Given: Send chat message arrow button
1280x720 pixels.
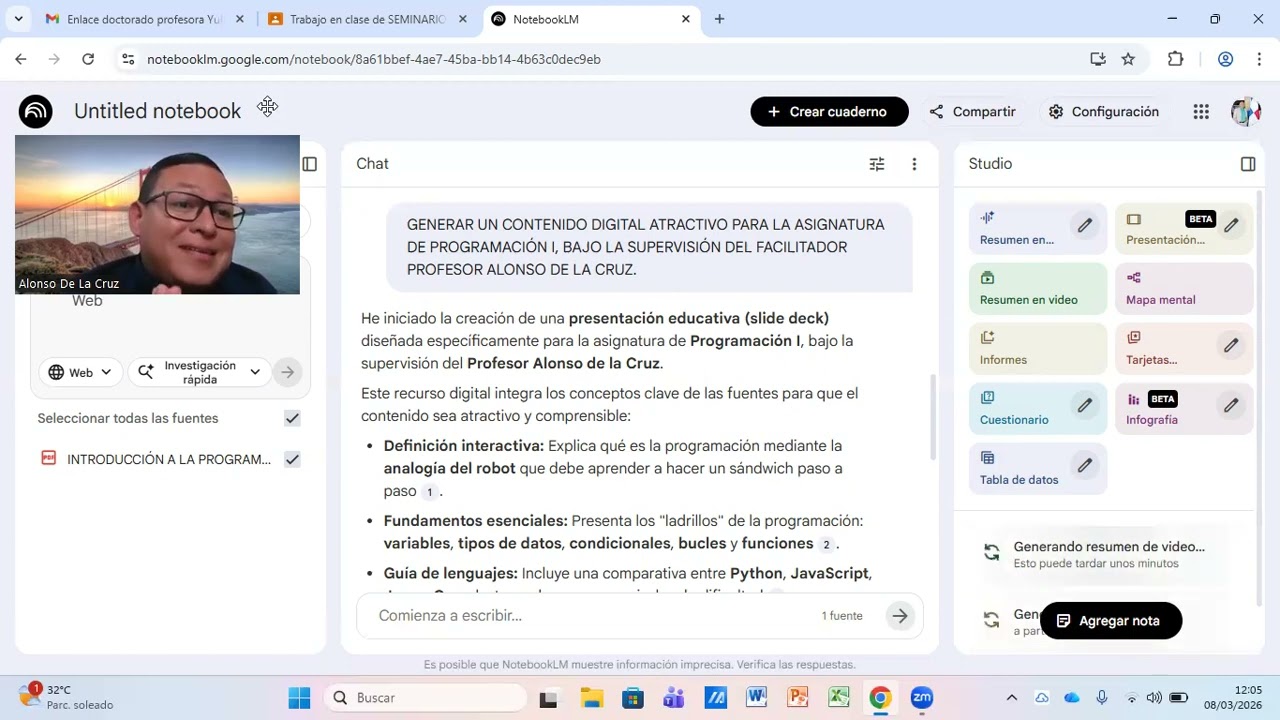Looking at the screenshot, I should point(900,616).
